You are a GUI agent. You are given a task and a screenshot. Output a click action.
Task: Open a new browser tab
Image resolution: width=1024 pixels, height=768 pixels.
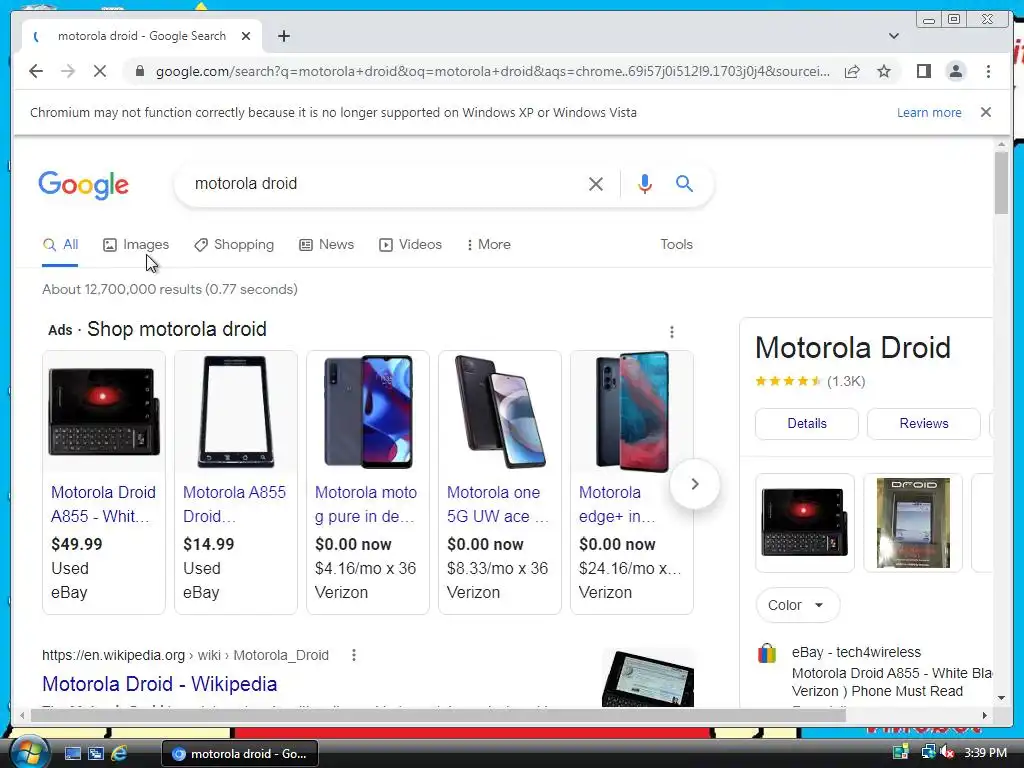283,37
